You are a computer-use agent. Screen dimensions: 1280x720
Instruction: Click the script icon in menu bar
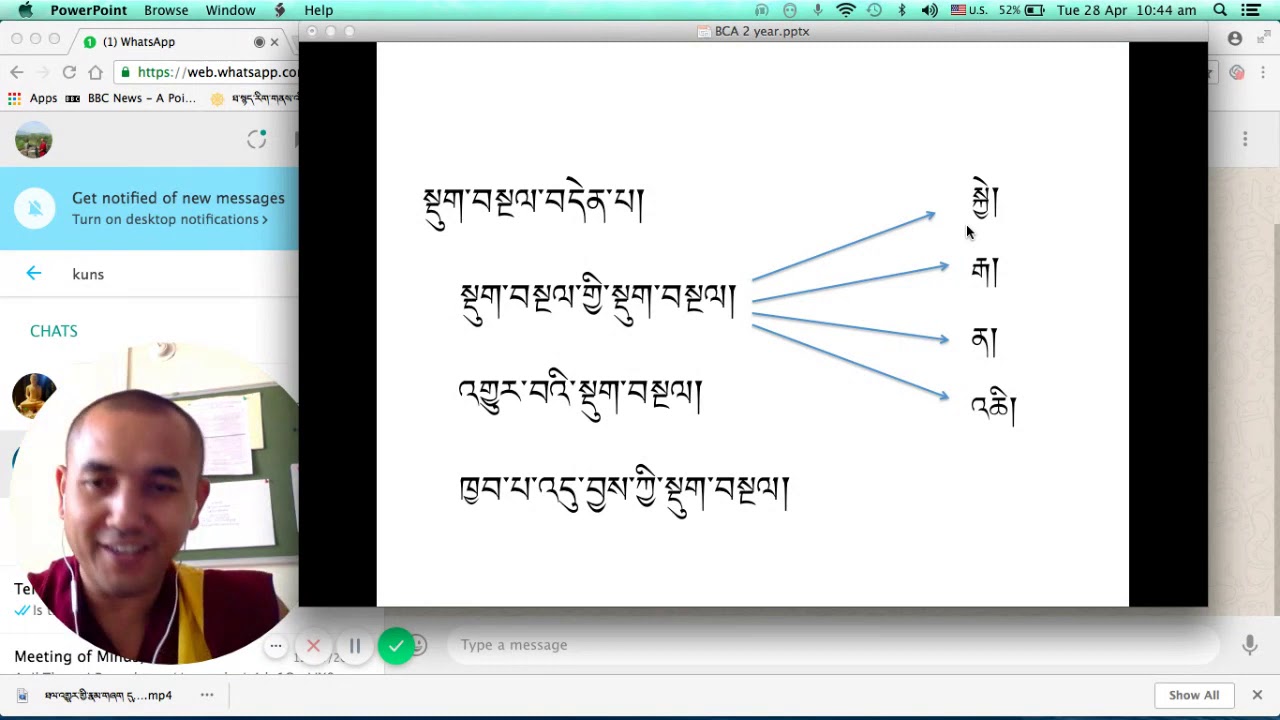tap(280, 10)
